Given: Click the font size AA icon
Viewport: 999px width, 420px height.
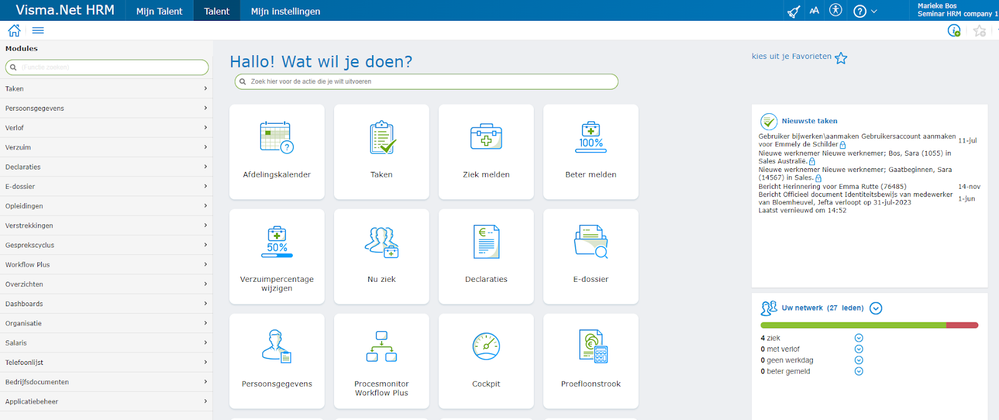Looking at the screenshot, I should 814,11.
